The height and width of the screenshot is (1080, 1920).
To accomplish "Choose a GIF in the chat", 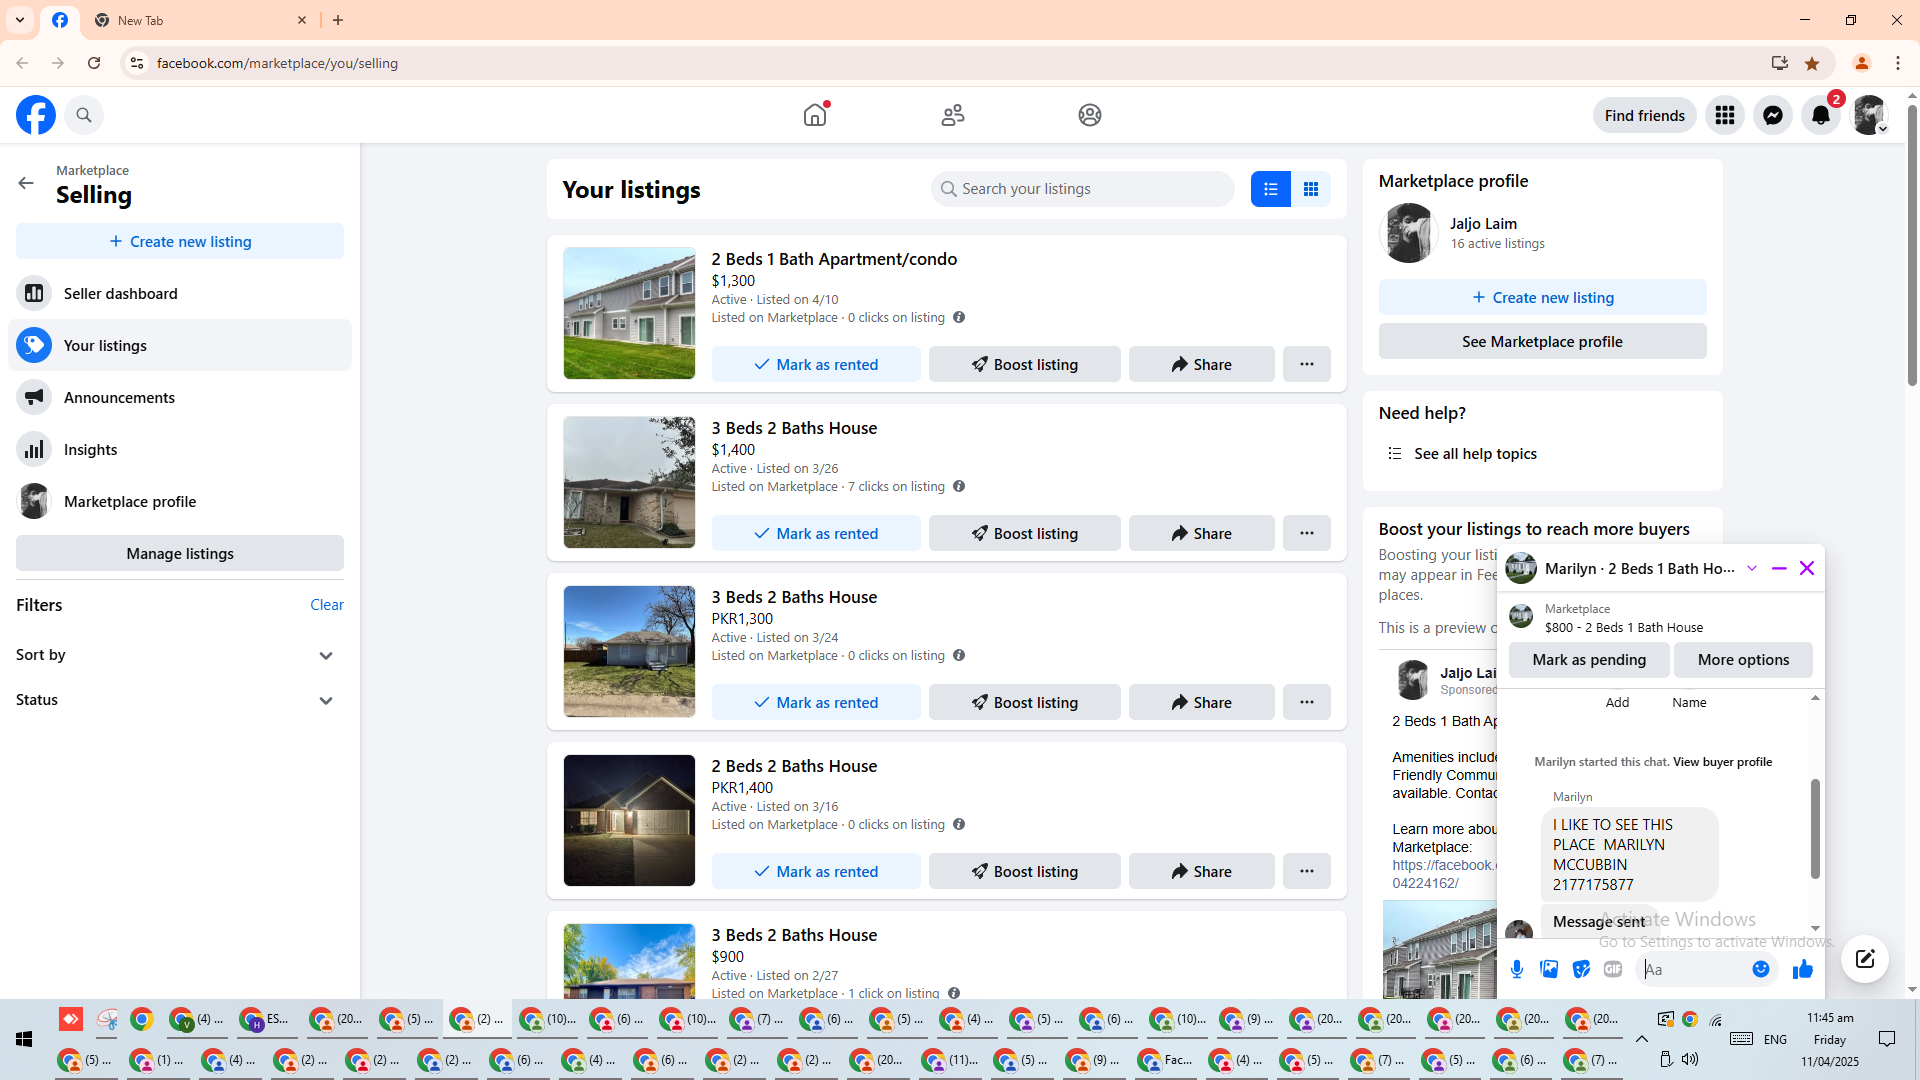I will coord(1613,969).
